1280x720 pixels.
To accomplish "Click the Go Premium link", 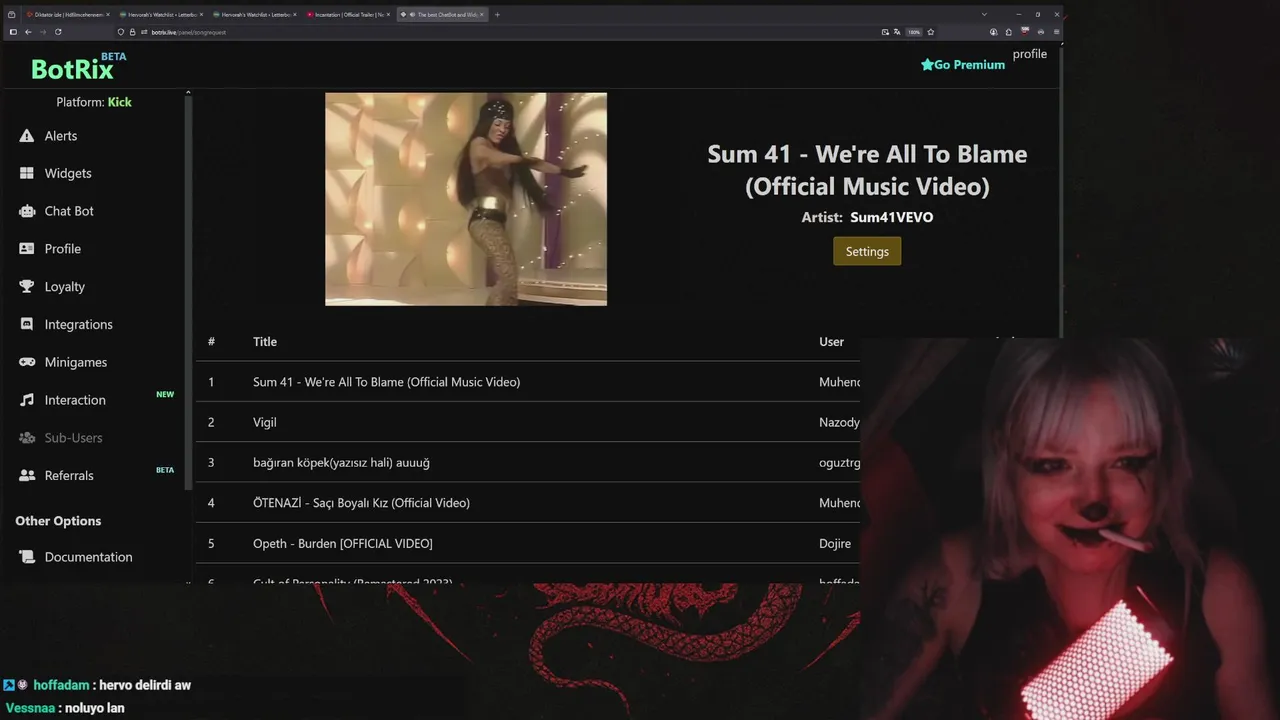I will click(x=963, y=64).
